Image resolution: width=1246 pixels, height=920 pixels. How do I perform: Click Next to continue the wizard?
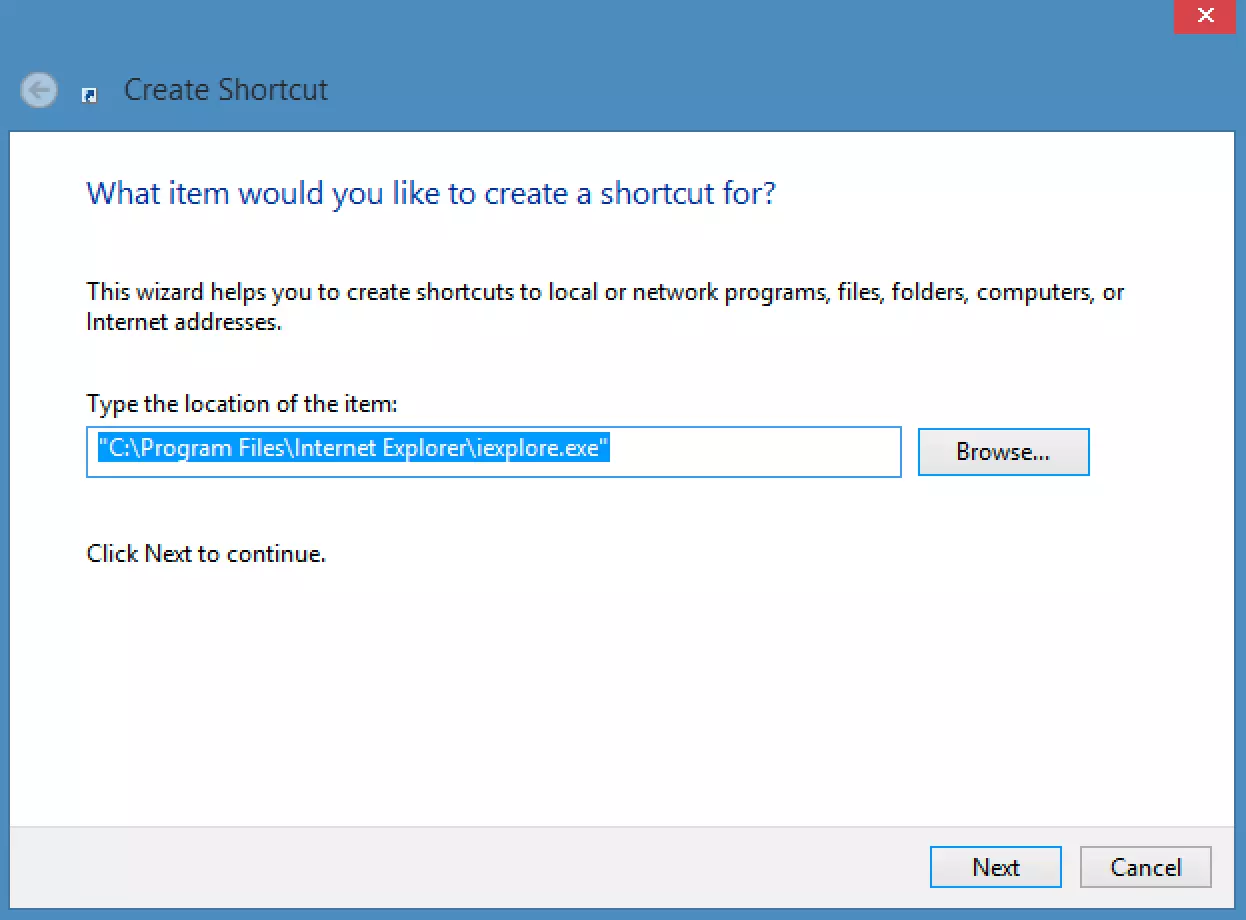pyautogui.click(x=995, y=867)
